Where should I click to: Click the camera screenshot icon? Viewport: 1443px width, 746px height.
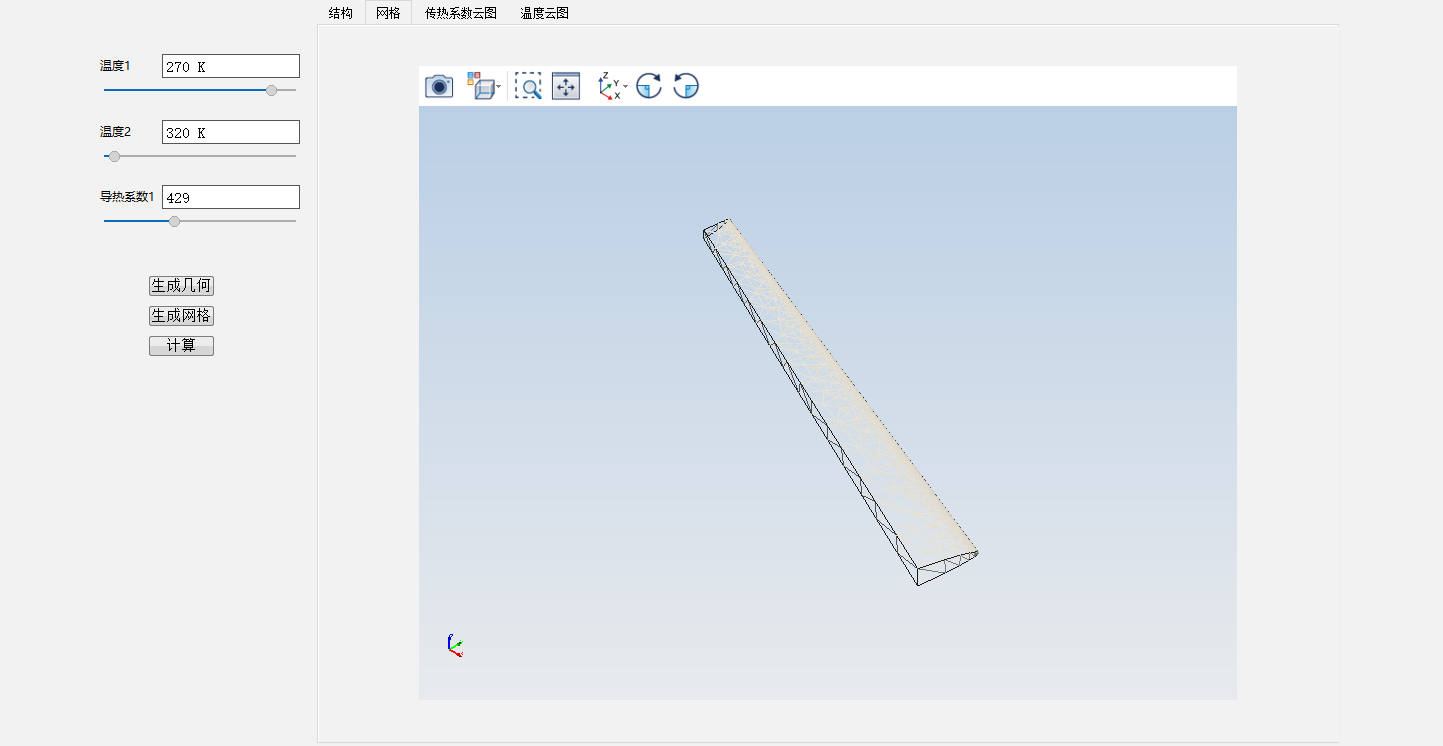439,87
